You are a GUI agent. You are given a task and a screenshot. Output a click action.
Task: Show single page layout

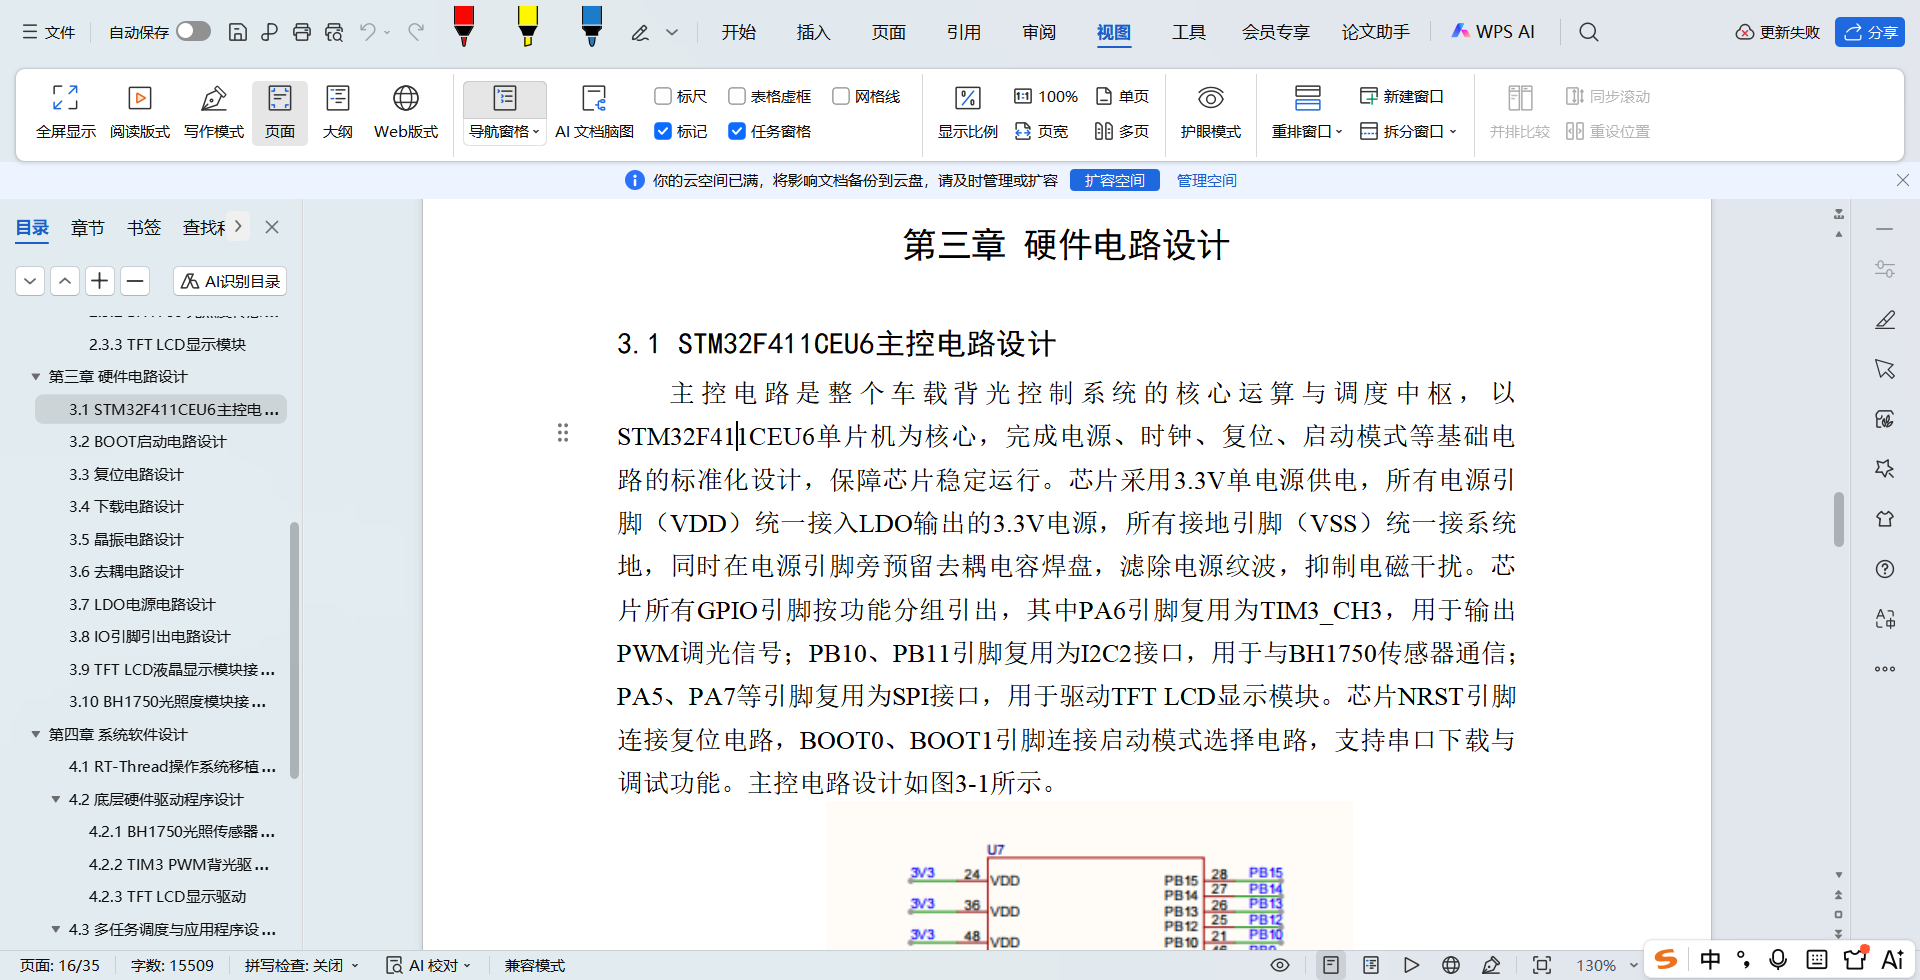(x=1122, y=96)
